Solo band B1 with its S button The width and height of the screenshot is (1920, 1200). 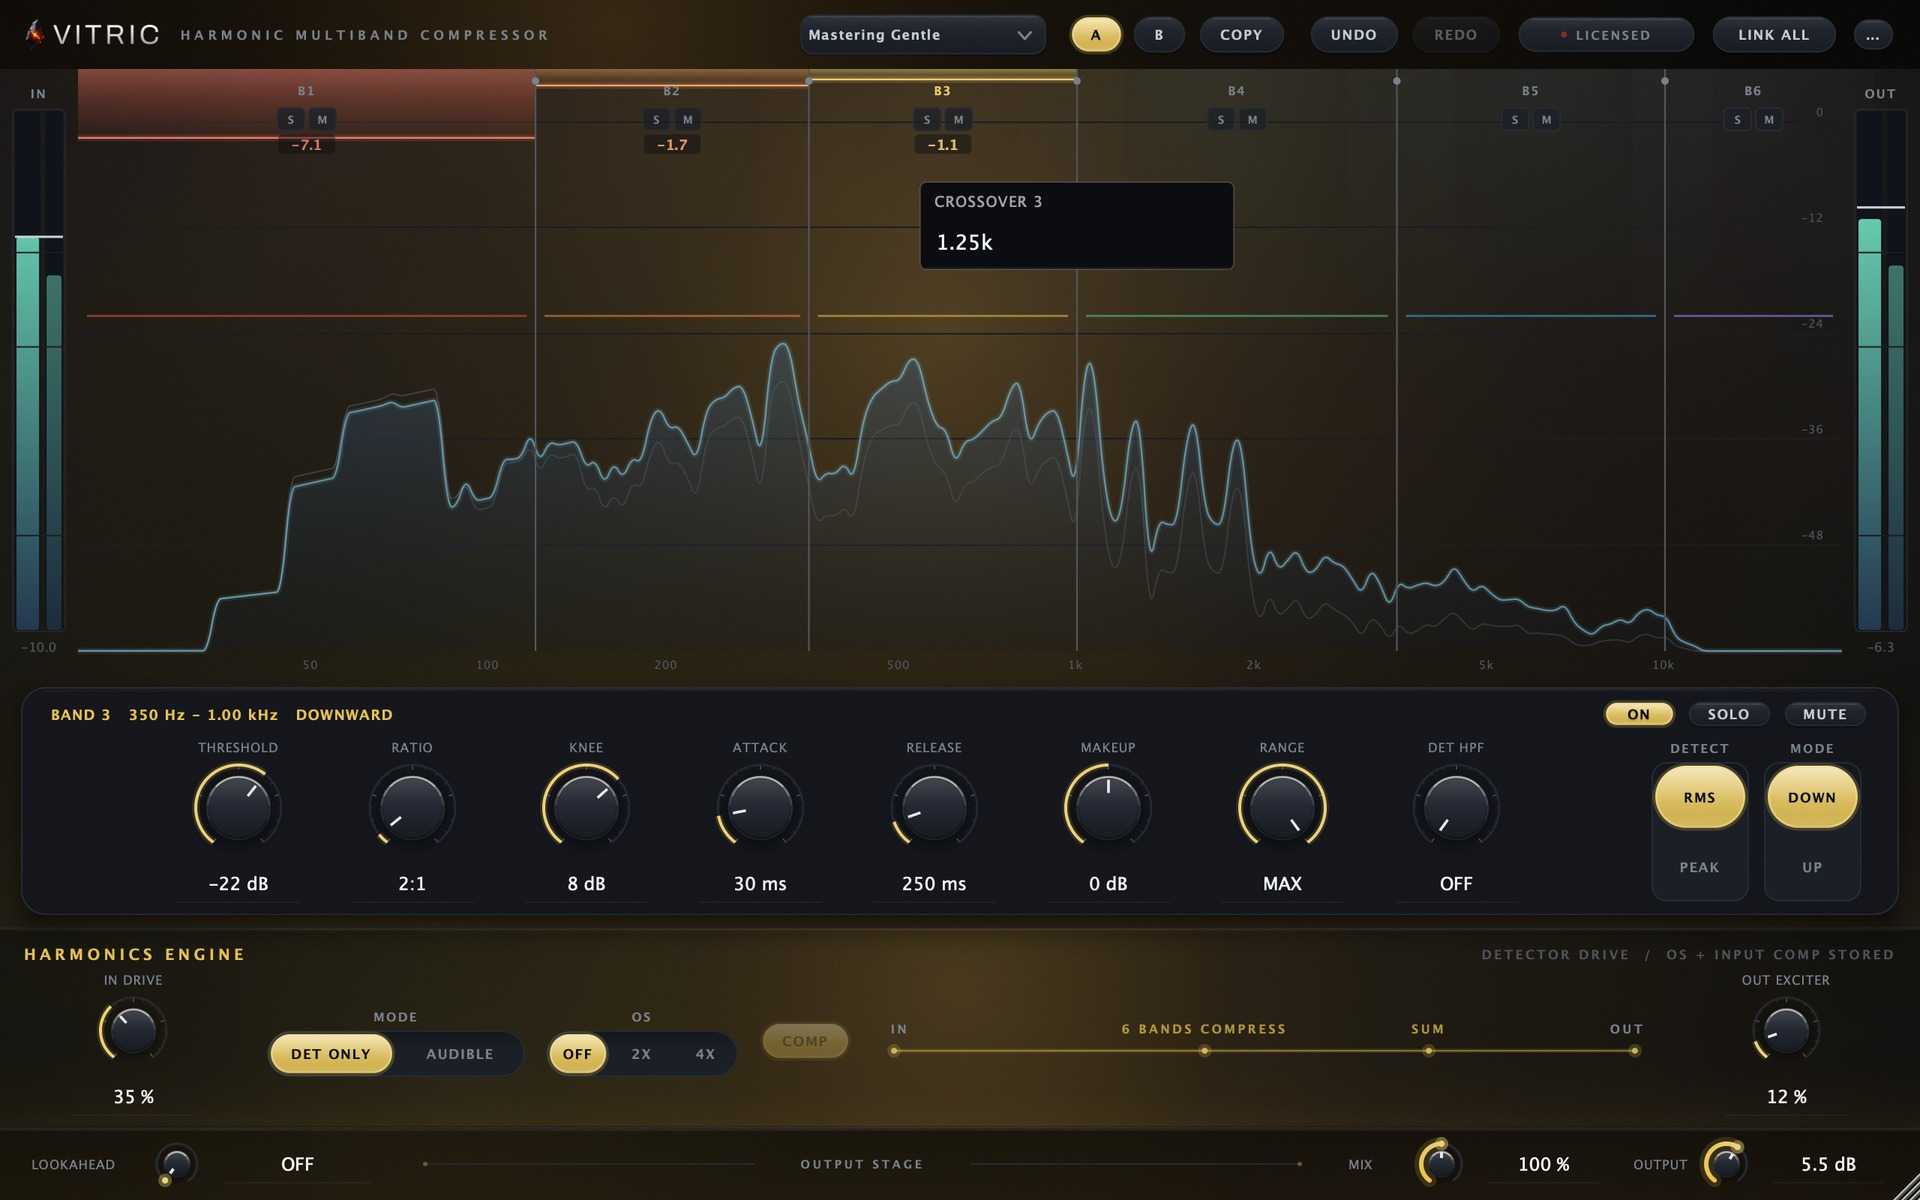click(x=291, y=120)
